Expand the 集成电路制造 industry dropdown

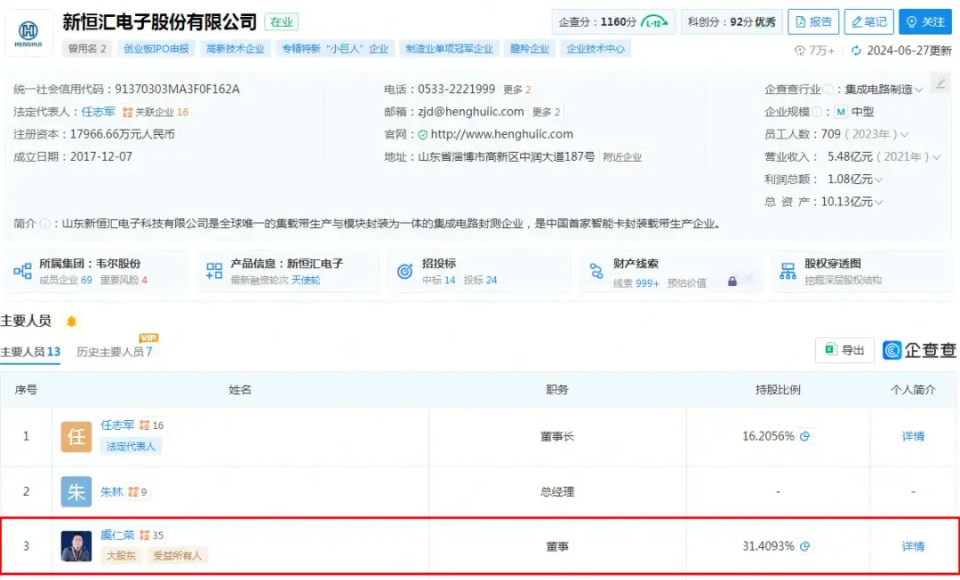coord(919,90)
